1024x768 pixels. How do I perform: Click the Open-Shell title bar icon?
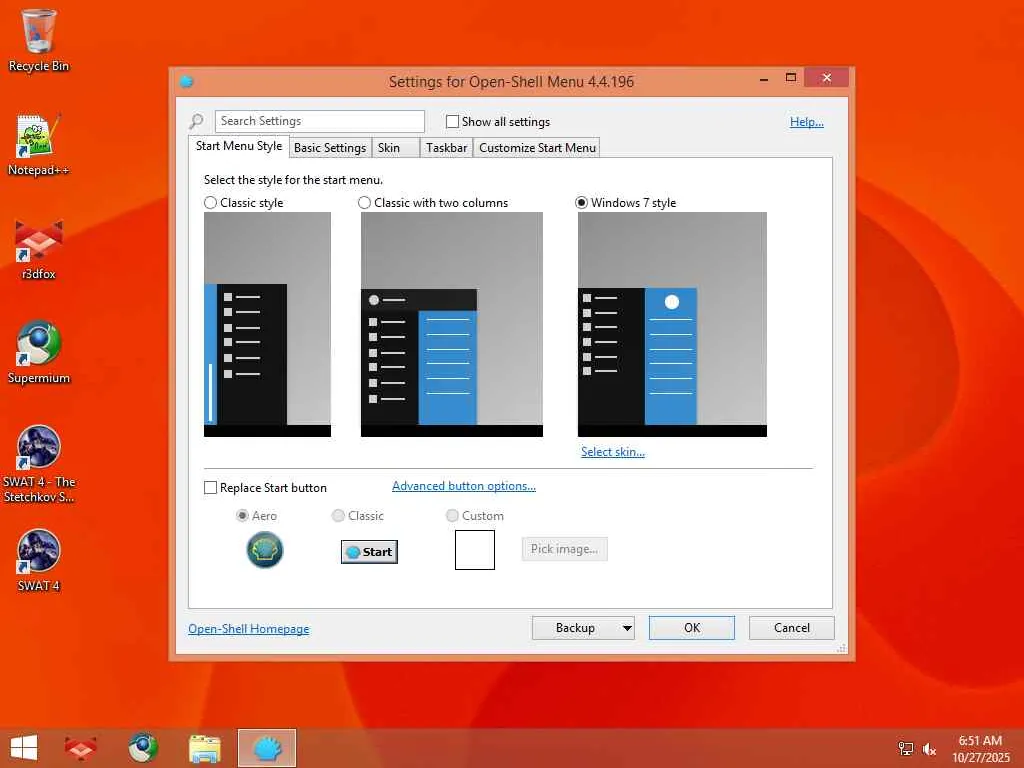[x=187, y=82]
